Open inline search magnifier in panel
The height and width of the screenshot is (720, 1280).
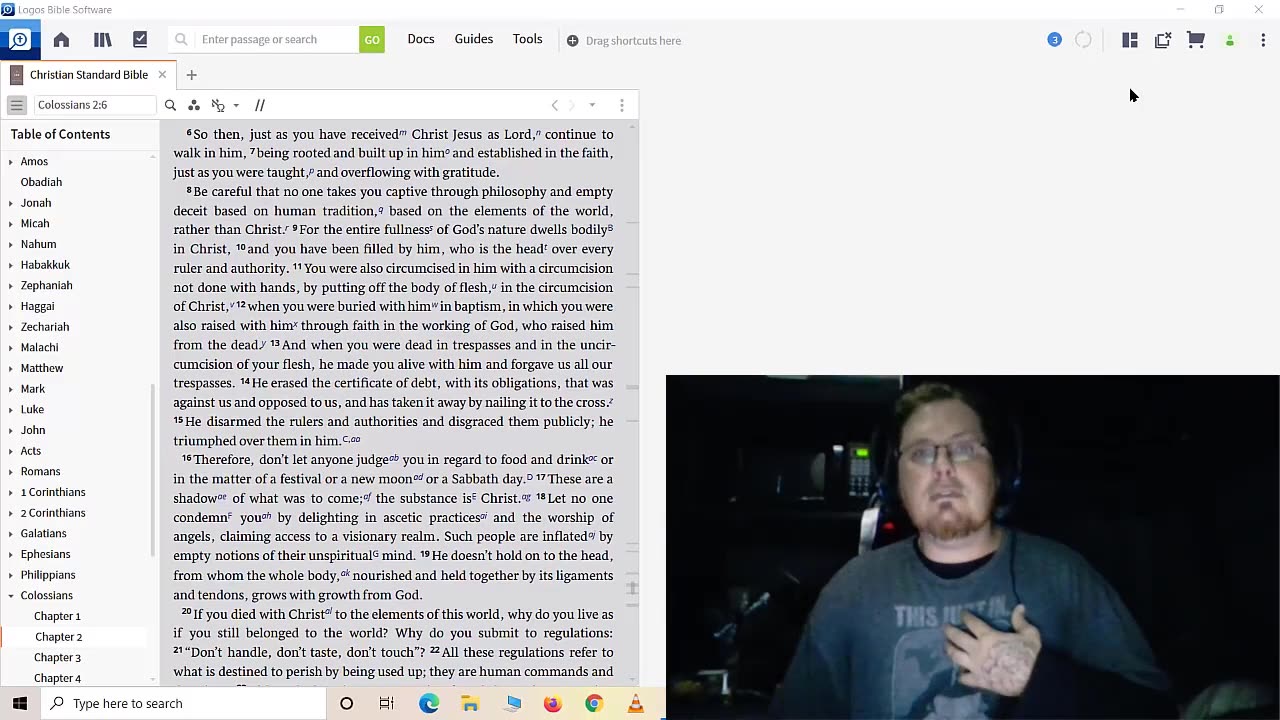(x=170, y=105)
